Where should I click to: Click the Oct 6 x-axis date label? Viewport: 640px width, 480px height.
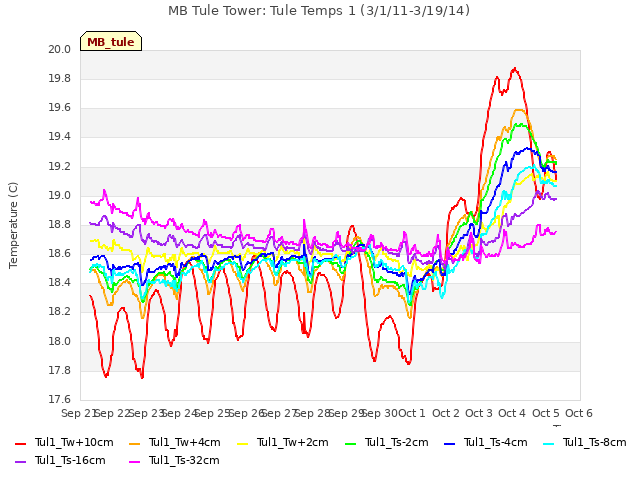[x=579, y=413]
